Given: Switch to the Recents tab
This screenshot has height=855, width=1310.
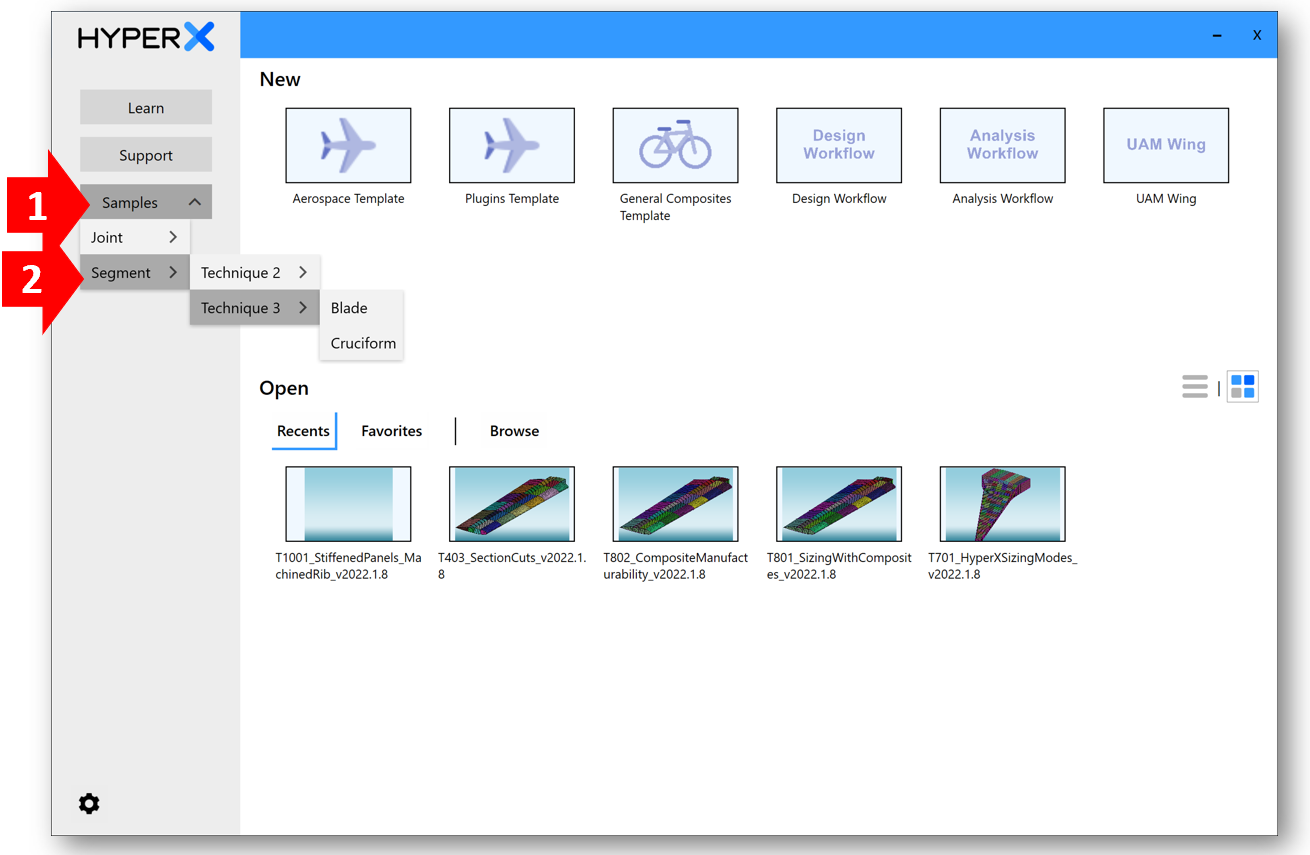Looking at the screenshot, I should click(x=303, y=431).
